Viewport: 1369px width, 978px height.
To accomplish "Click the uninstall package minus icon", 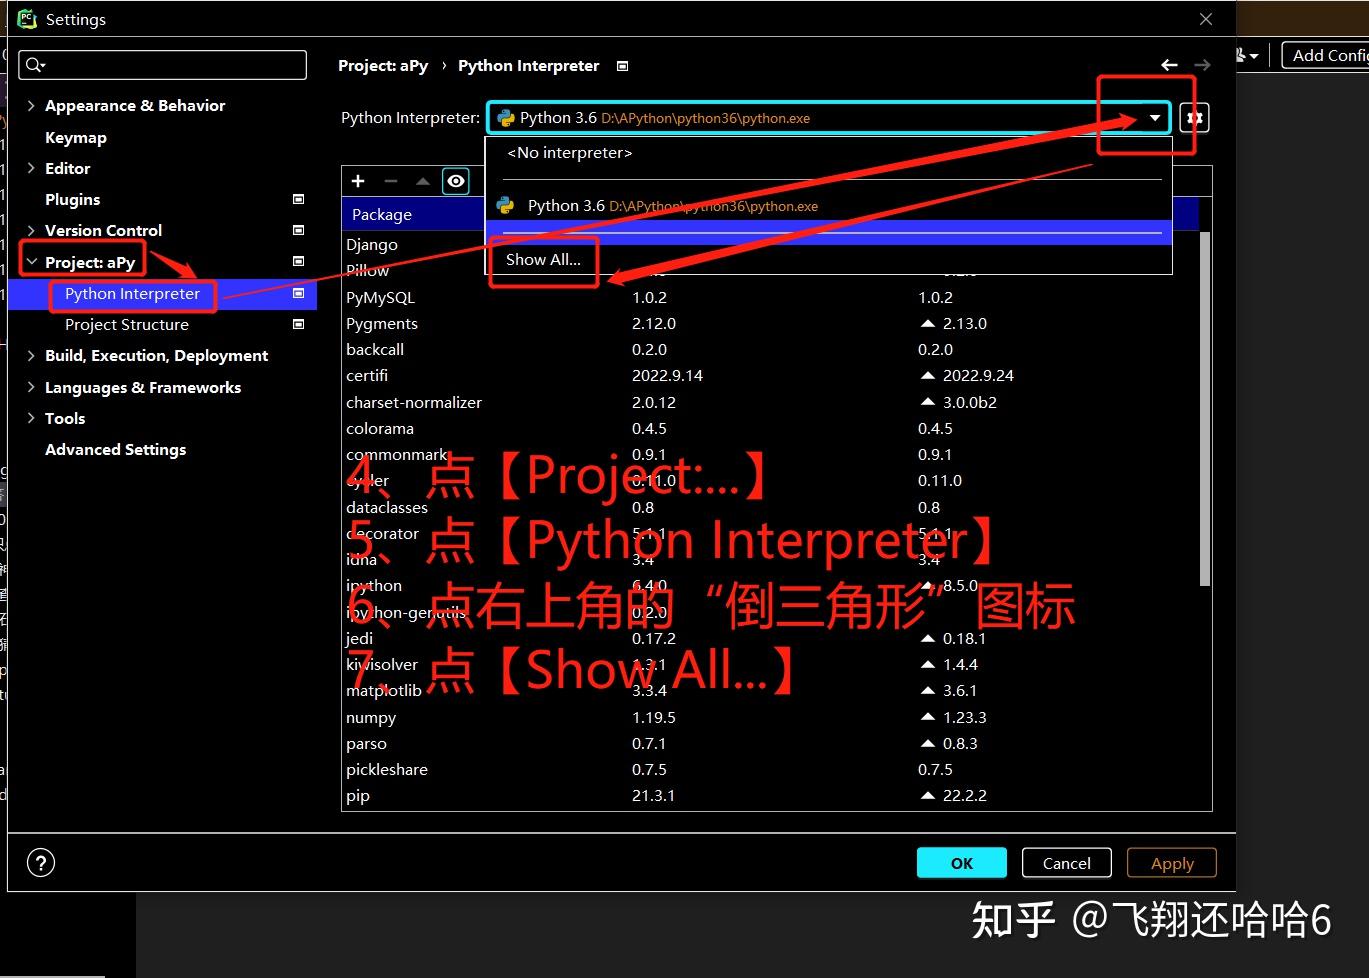I will [x=390, y=181].
